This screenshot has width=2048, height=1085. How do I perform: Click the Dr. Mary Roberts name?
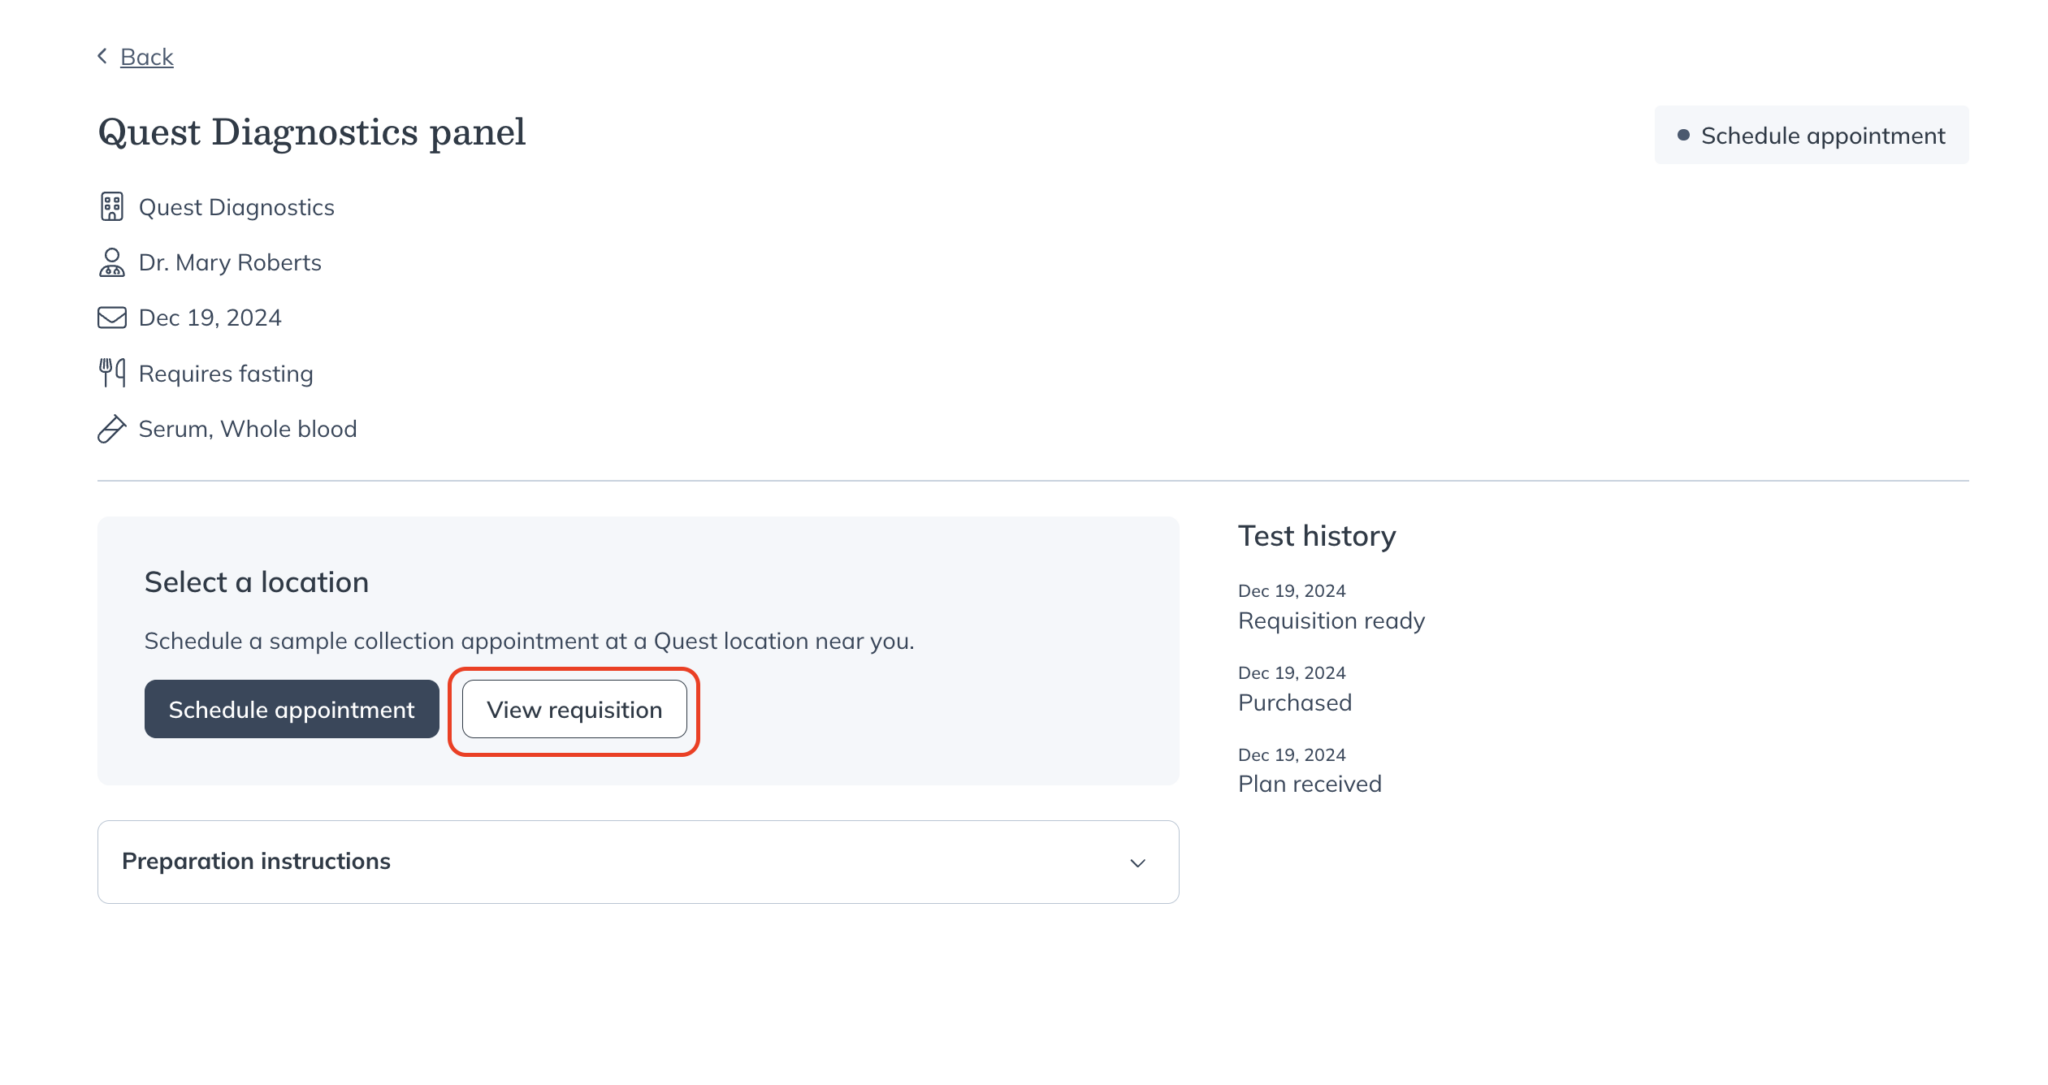[x=230, y=262]
